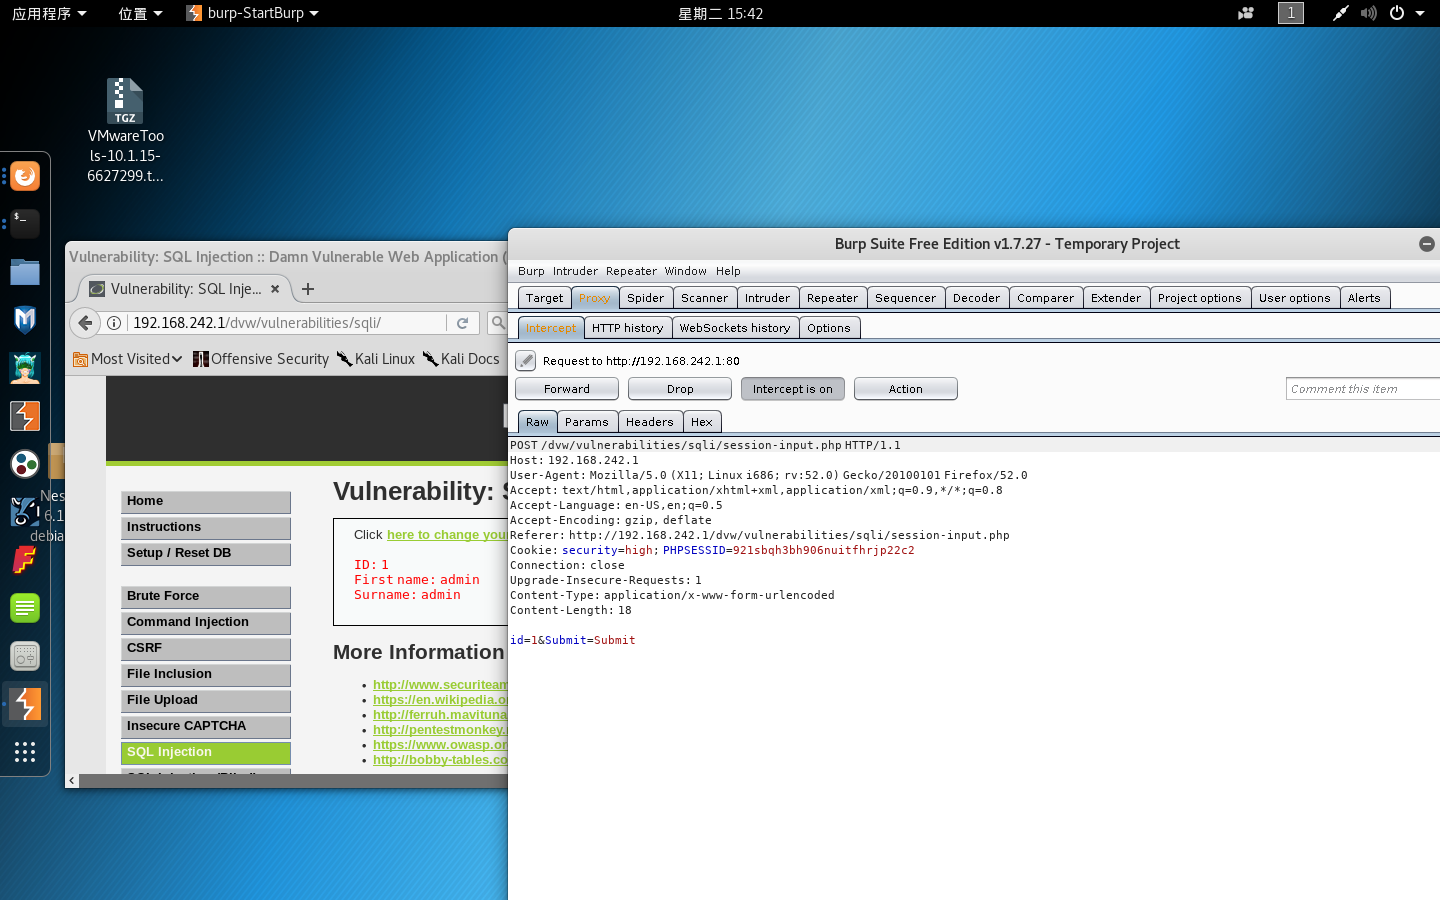
Task: Open the Action button menu
Action: tap(906, 389)
